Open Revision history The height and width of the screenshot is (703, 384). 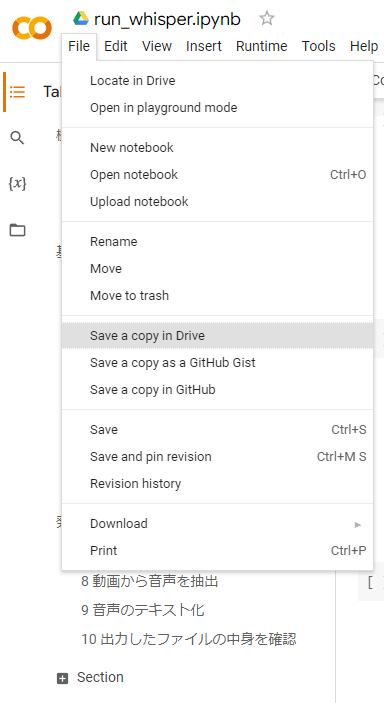click(218, 483)
